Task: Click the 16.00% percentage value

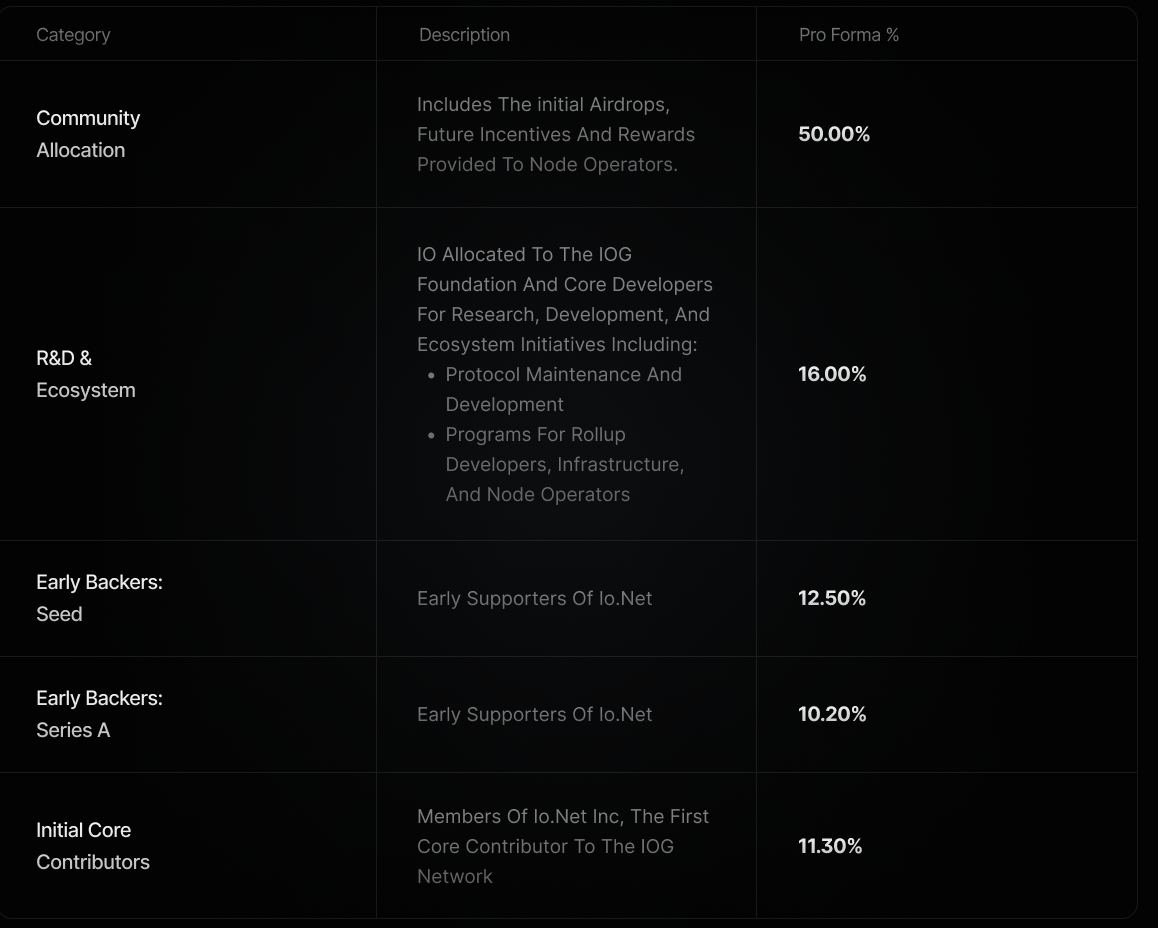Action: pyautogui.click(x=832, y=374)
